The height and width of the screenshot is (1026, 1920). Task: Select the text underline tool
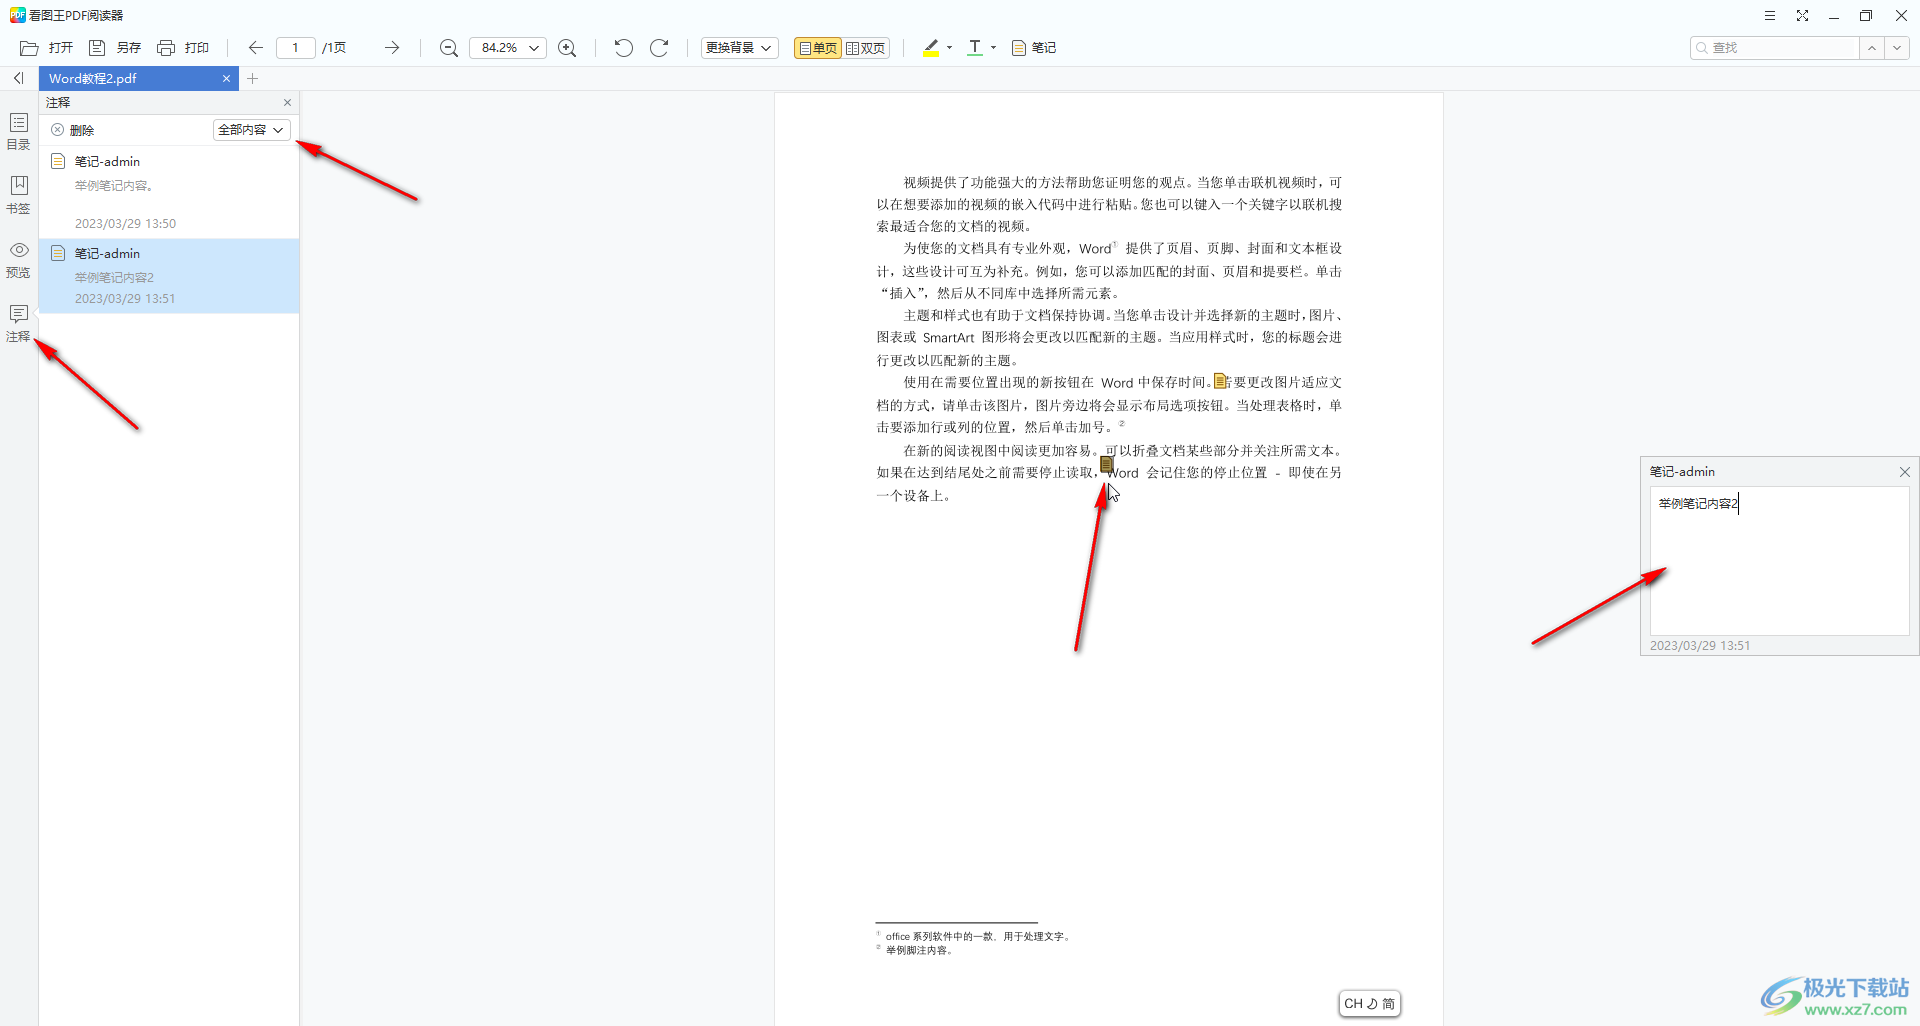[975, 48]
